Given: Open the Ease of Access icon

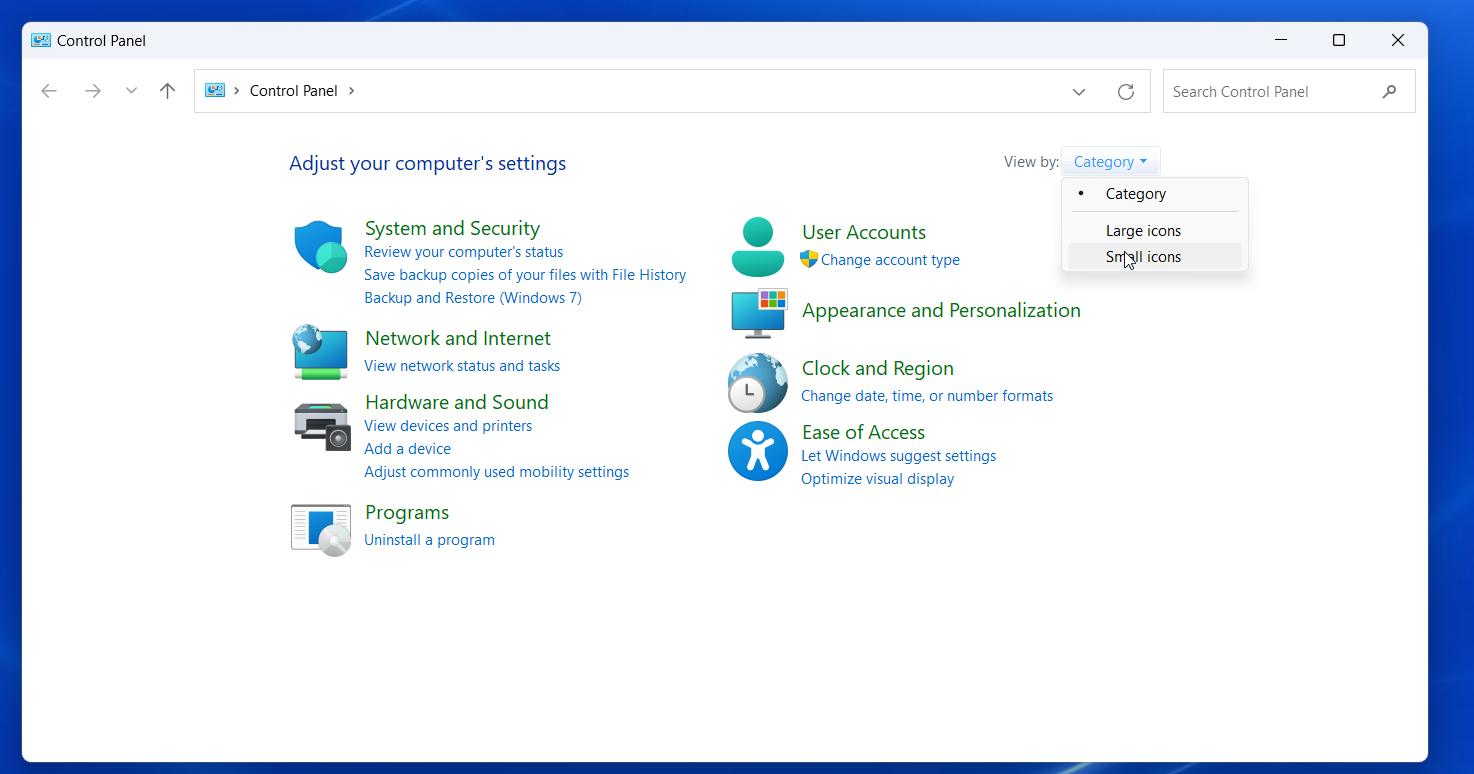Looking at the screenshot, I should click(758, 451).
